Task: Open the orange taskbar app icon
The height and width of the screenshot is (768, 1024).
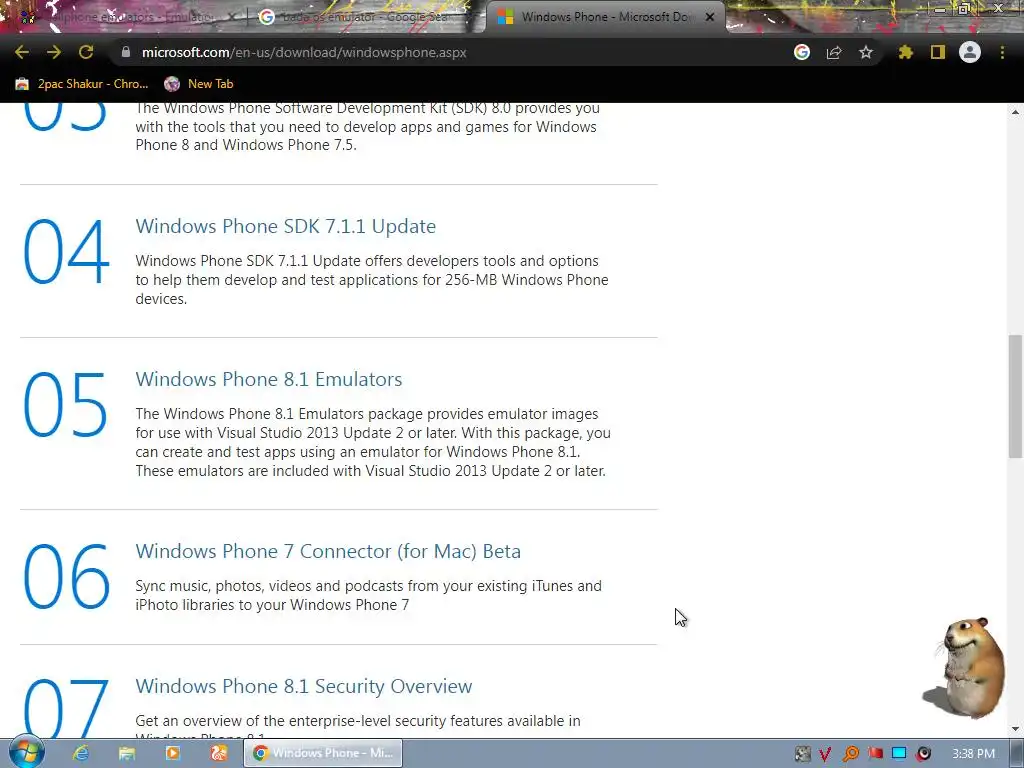Action: (219, 753)
